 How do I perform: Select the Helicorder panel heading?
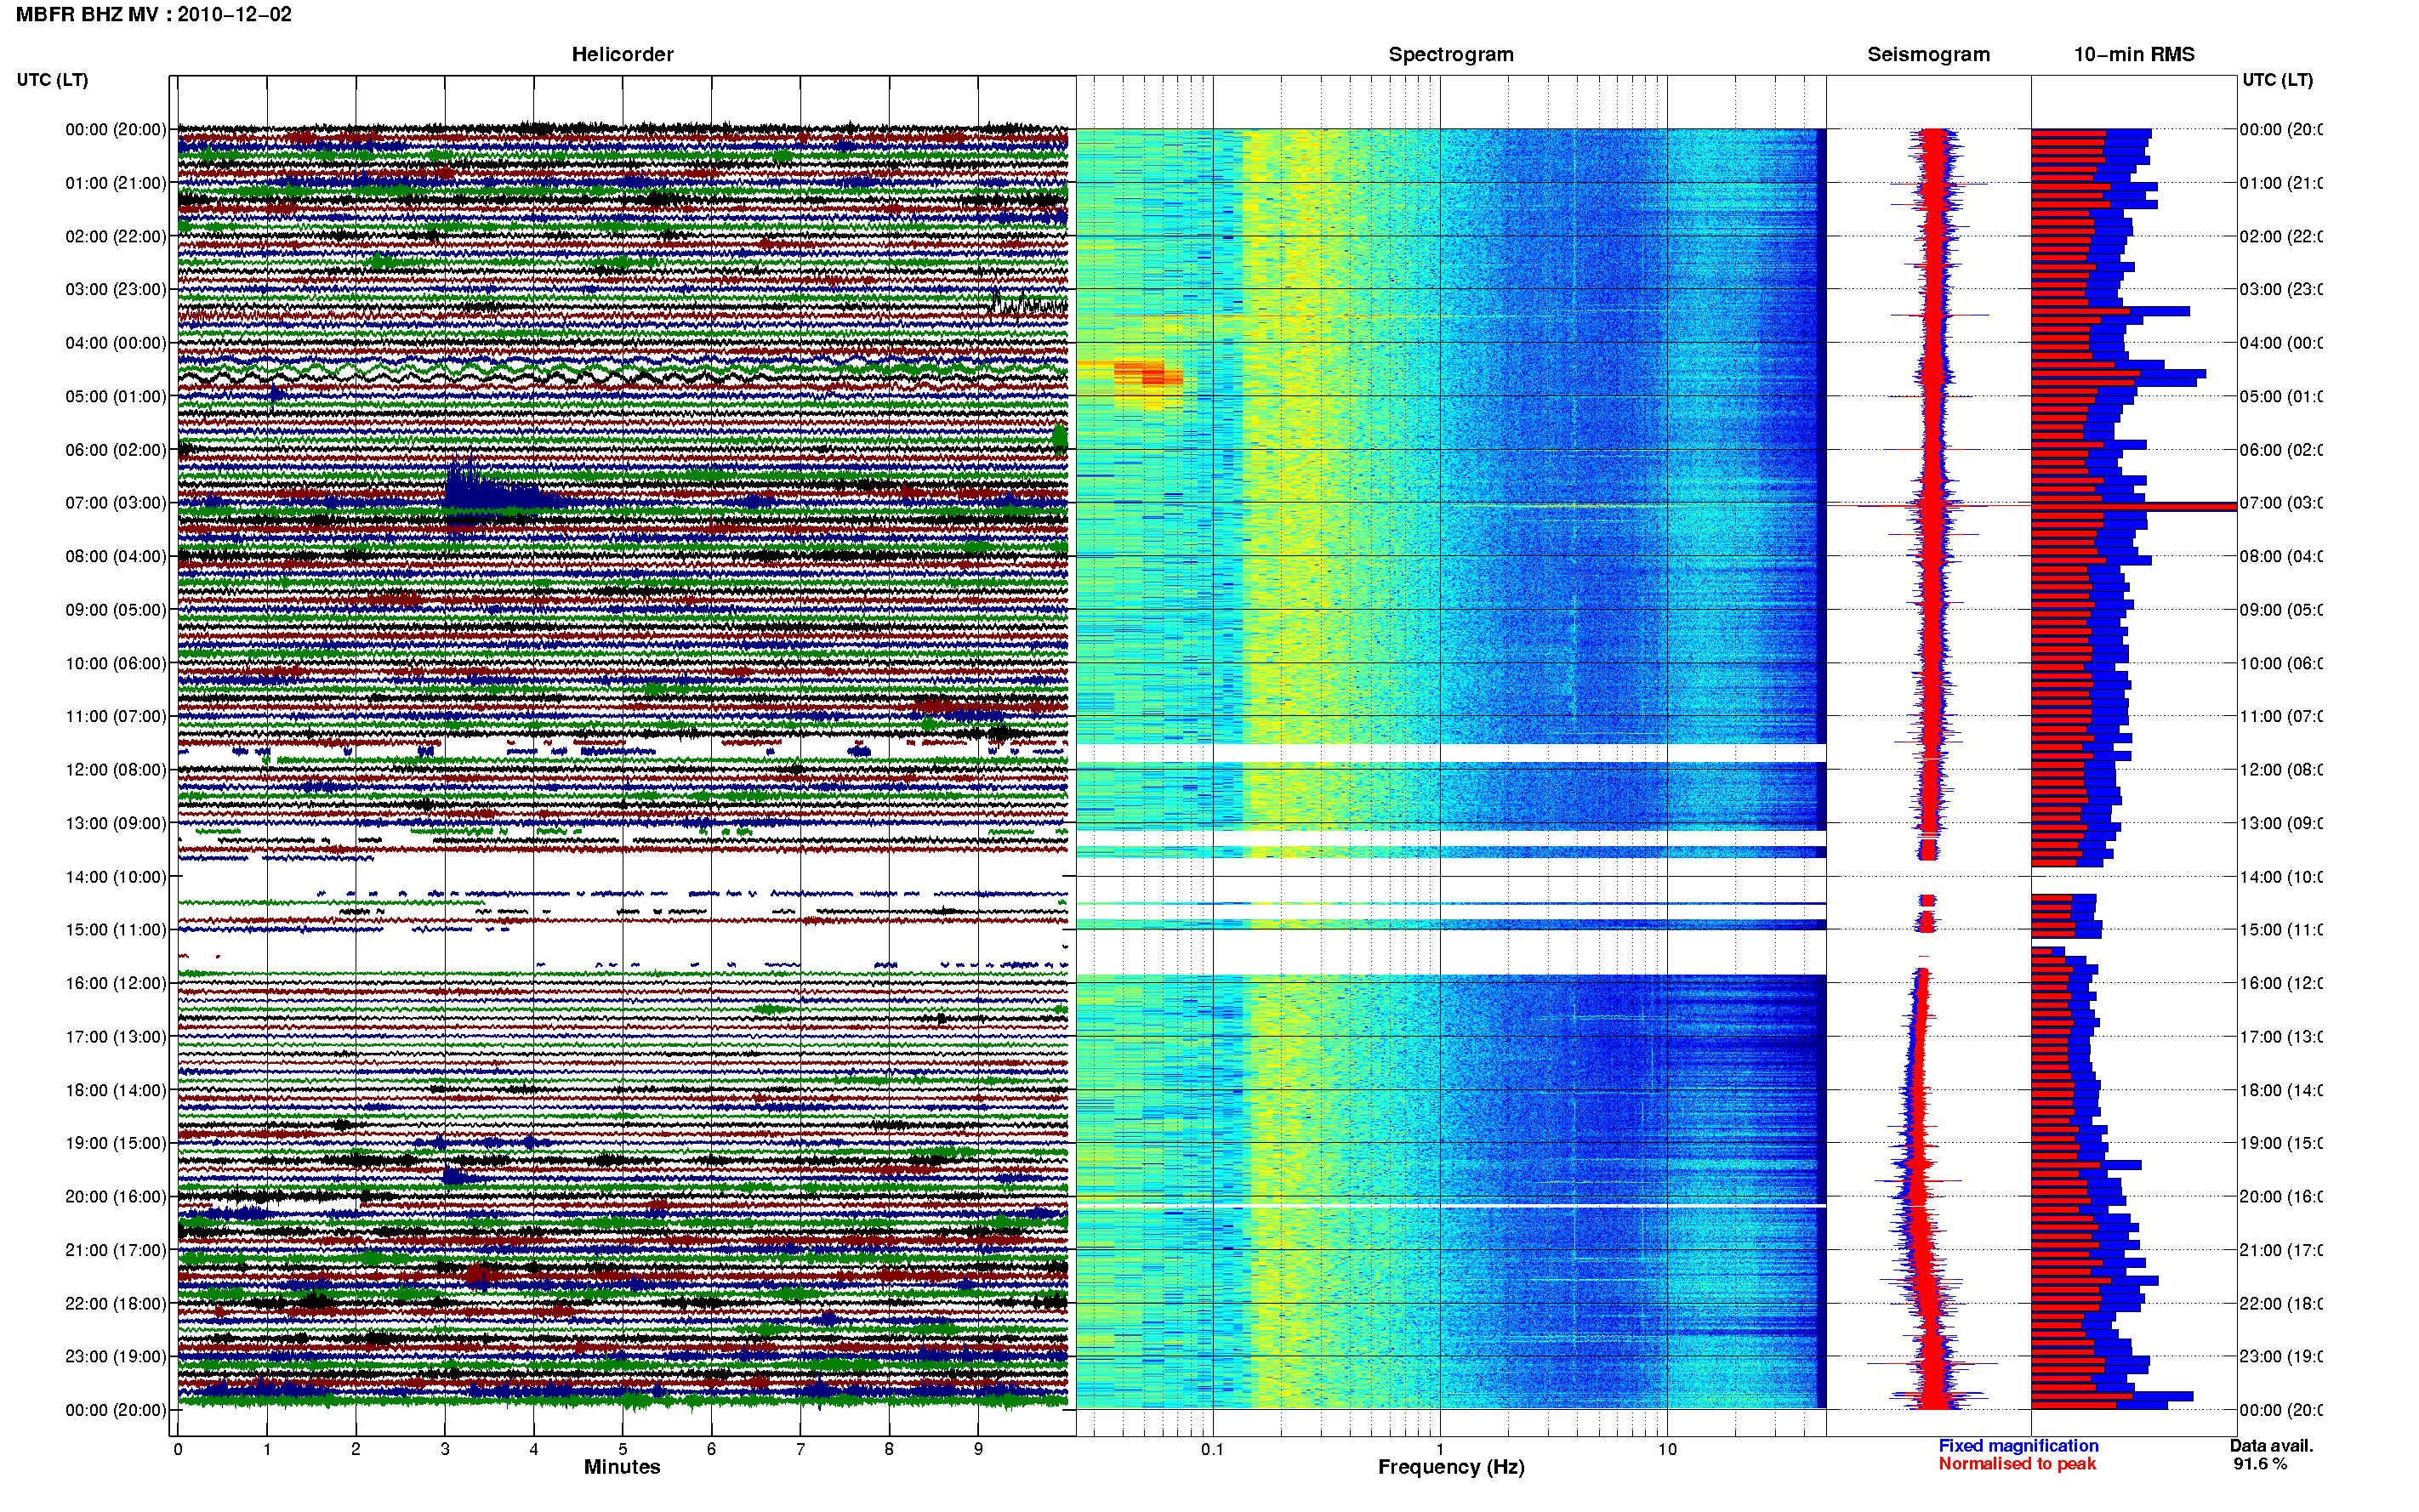coord(622,54)
